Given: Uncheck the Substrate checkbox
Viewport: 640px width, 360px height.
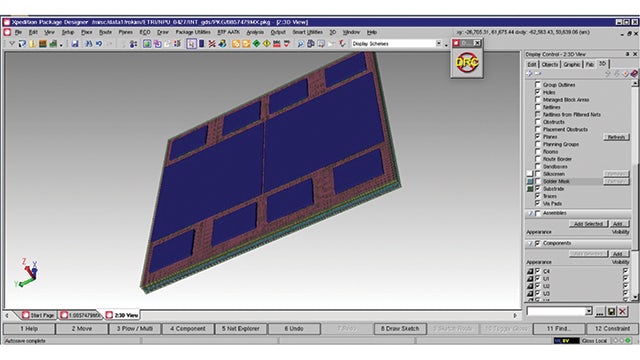Looking at the screenshot, I should point(538,188).
